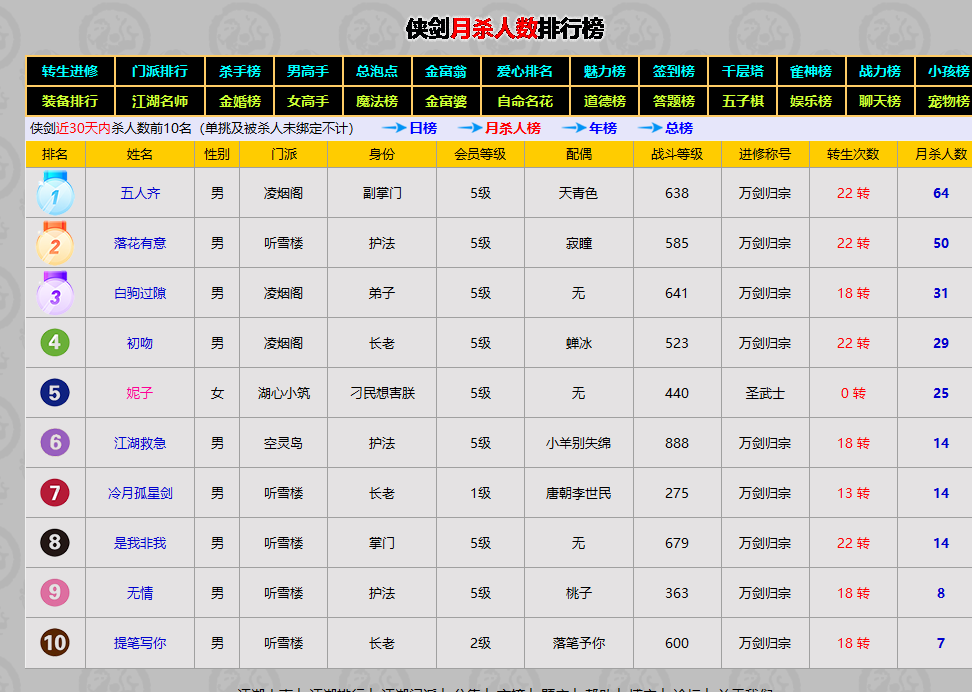Open the 聊天榜 ranking
Viewport: 972px width, 692px height.
coord(880,101)
